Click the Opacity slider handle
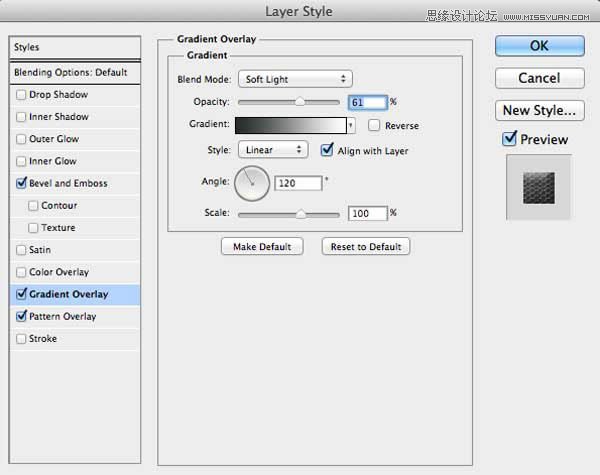The image size is (600, 475). pos(300,101)
